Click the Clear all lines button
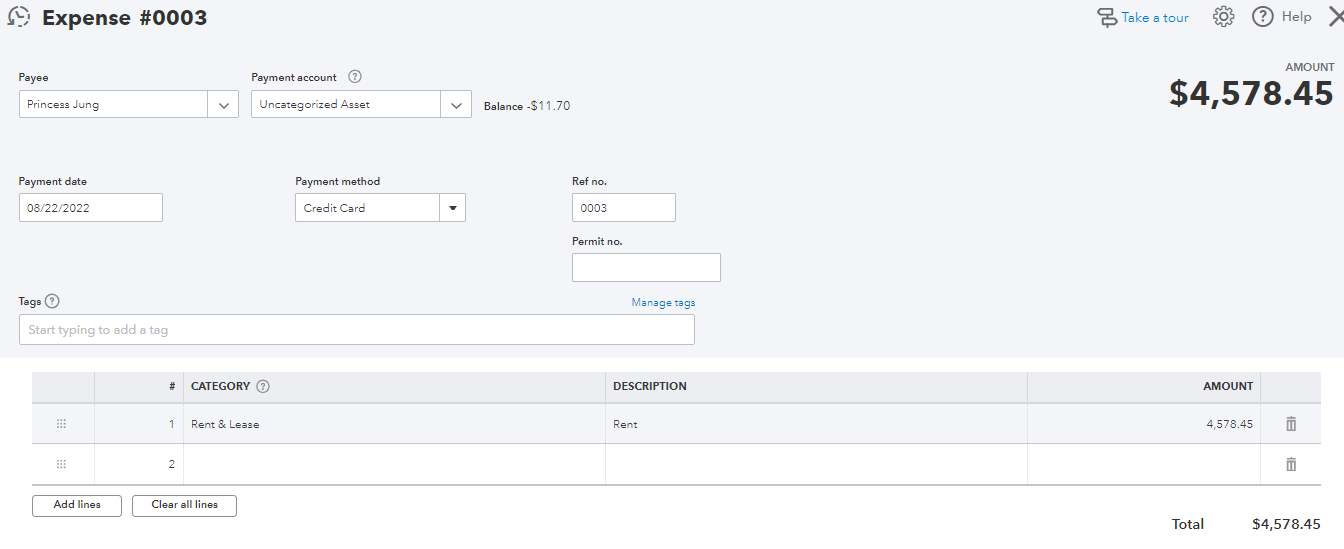 point(184,505)
